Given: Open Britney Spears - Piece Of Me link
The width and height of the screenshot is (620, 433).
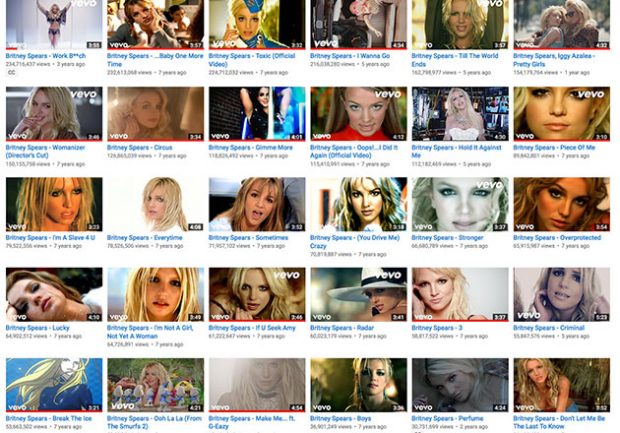Looking at the screenshot, I should tap(554, 147).
